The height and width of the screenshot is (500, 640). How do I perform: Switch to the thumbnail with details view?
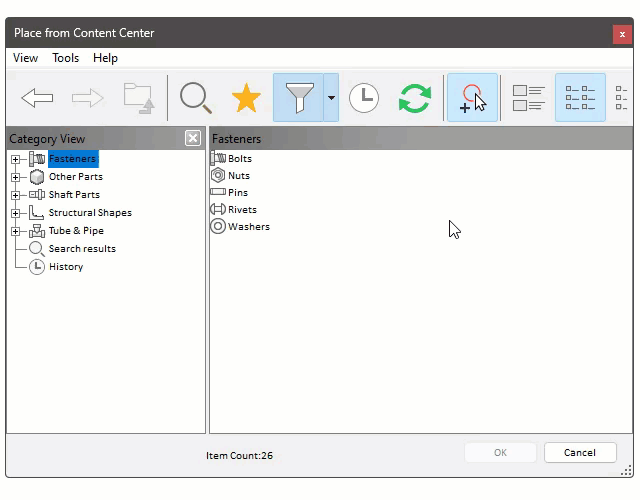529,98
